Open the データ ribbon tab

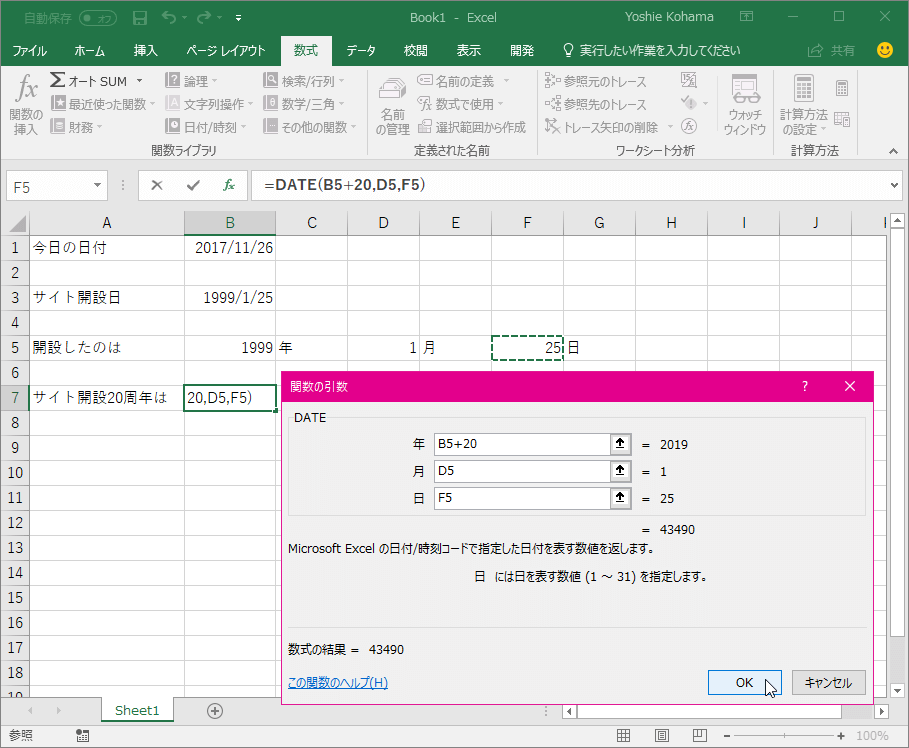click(361, 50)
